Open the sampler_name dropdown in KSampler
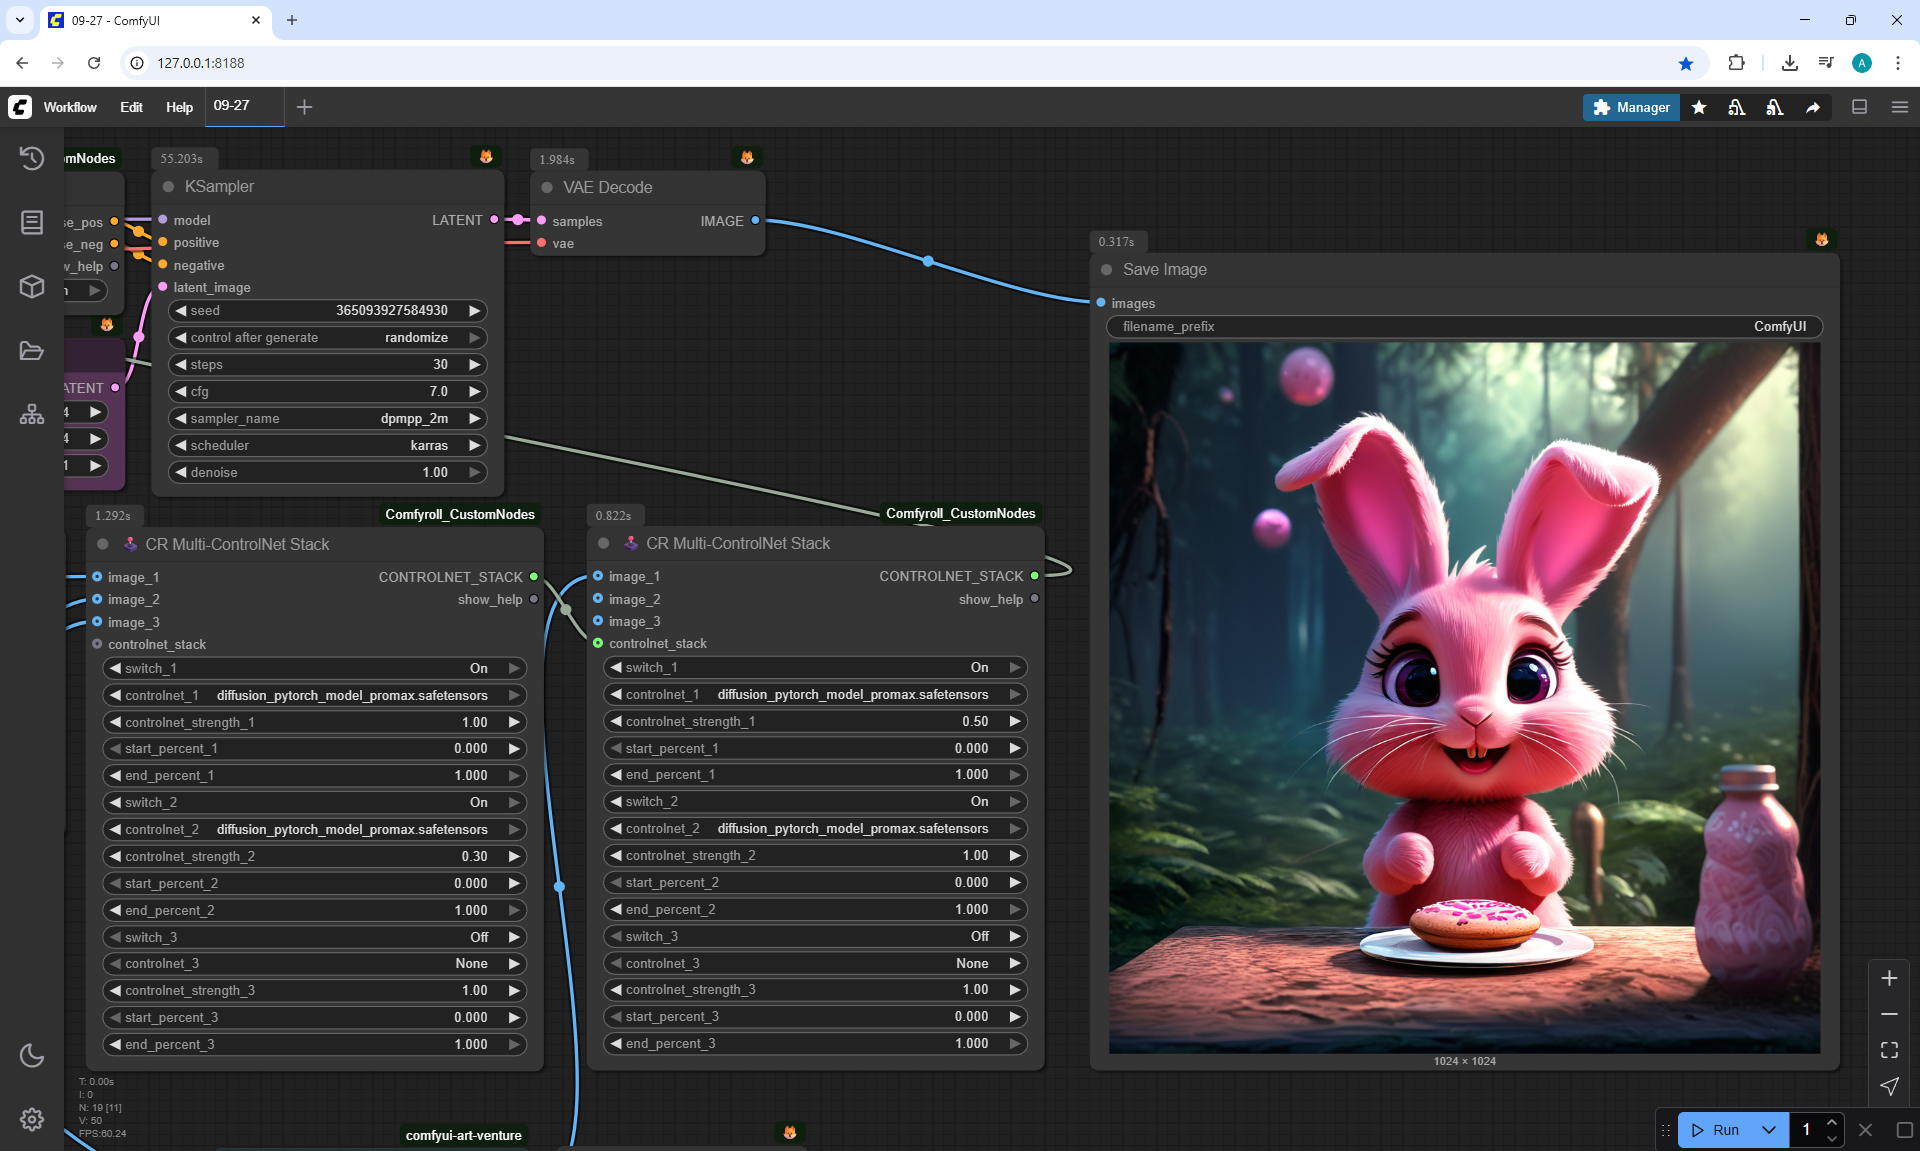The height and width of the screenshot is (1151, 1920). click(x=328, y=418)
